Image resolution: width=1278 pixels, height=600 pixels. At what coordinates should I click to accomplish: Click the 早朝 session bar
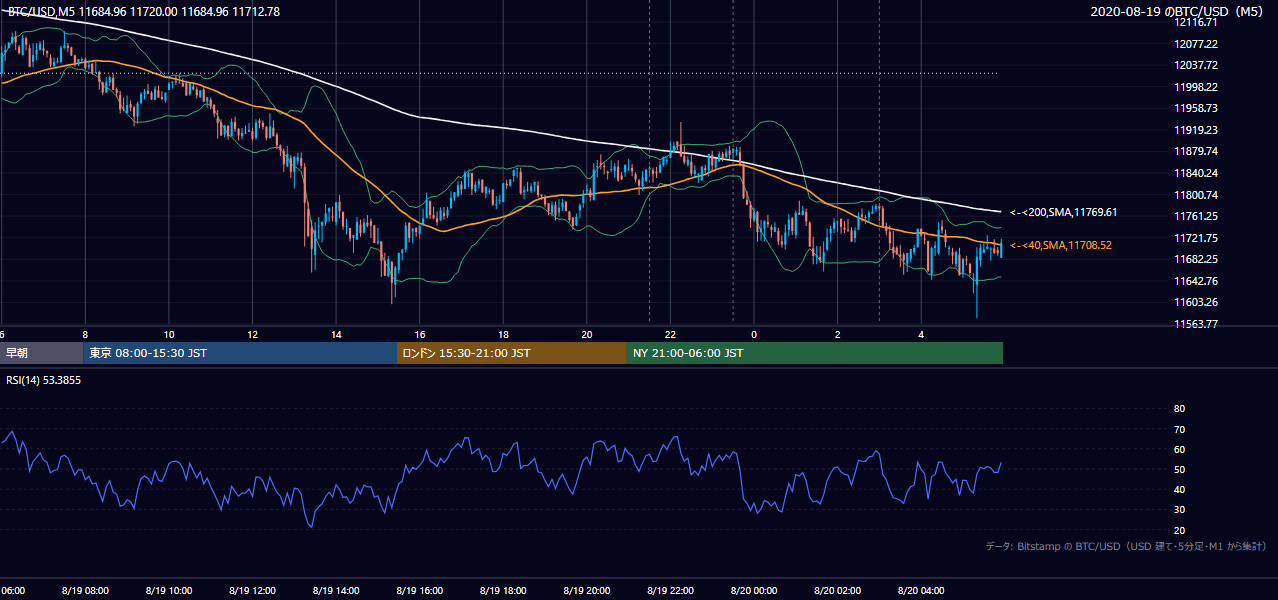41,353
